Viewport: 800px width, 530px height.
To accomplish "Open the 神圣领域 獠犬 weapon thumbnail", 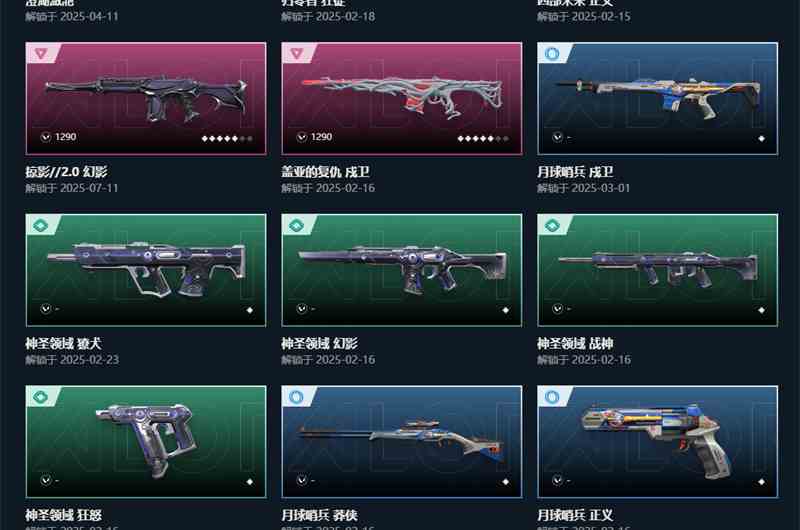I will (x=146, y=270).
